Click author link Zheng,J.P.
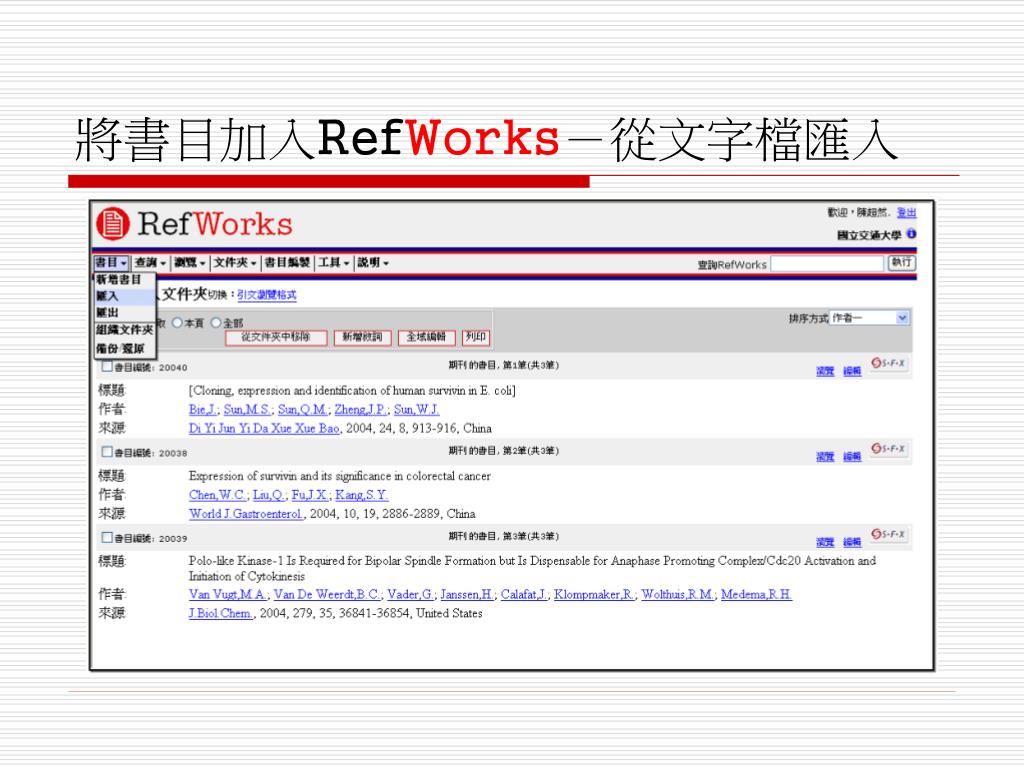1024x768 pixels. [x=361, y=409]
